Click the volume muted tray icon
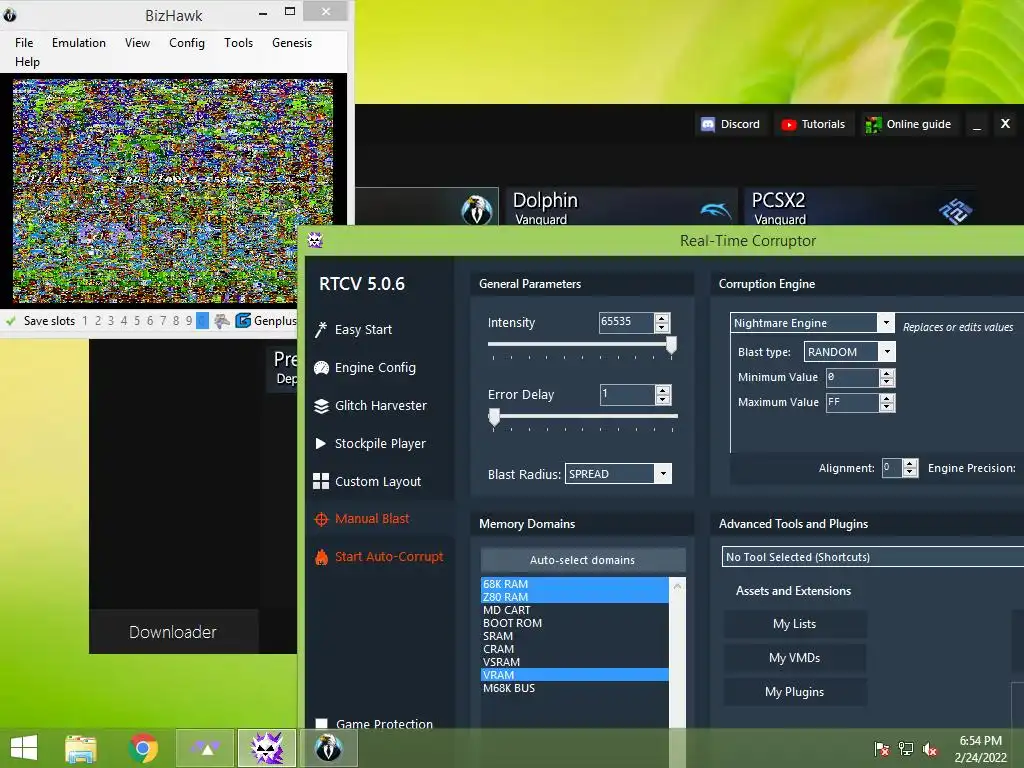 click(930, 749)
